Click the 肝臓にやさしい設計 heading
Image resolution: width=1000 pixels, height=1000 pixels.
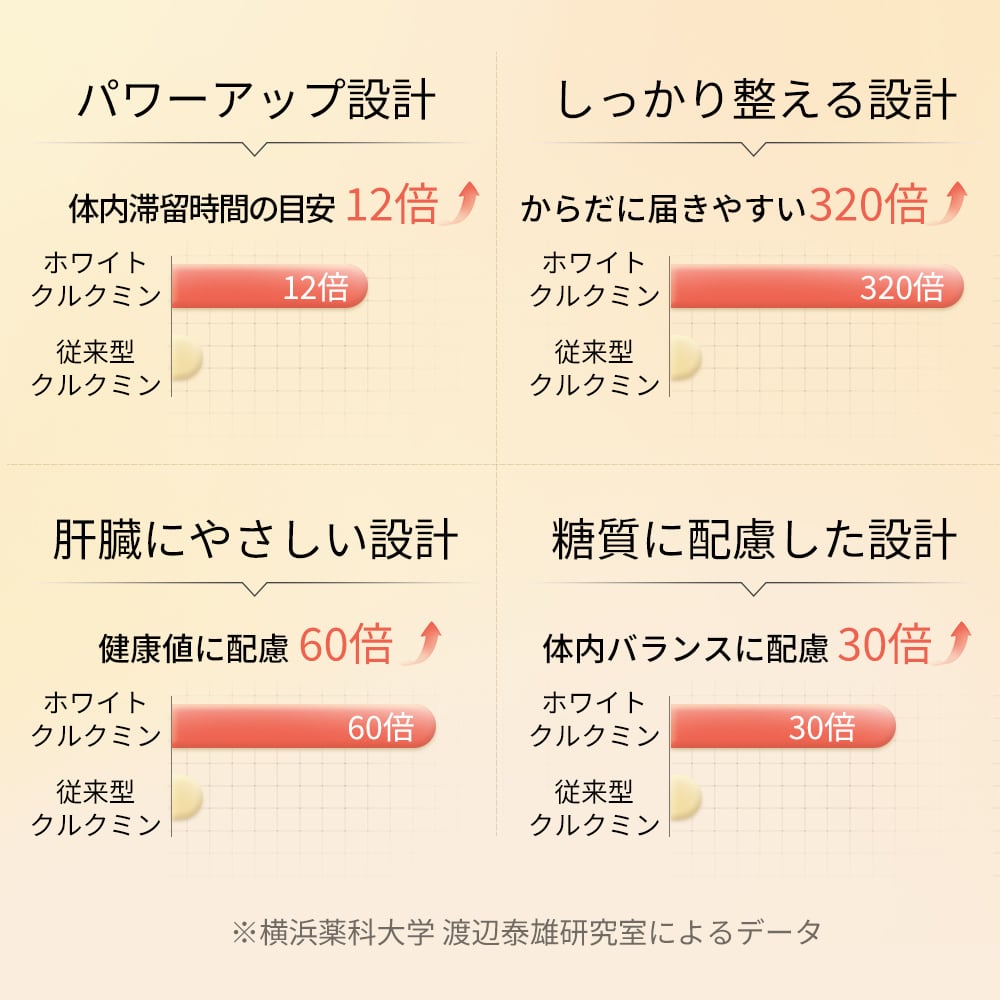click(256, 540)
